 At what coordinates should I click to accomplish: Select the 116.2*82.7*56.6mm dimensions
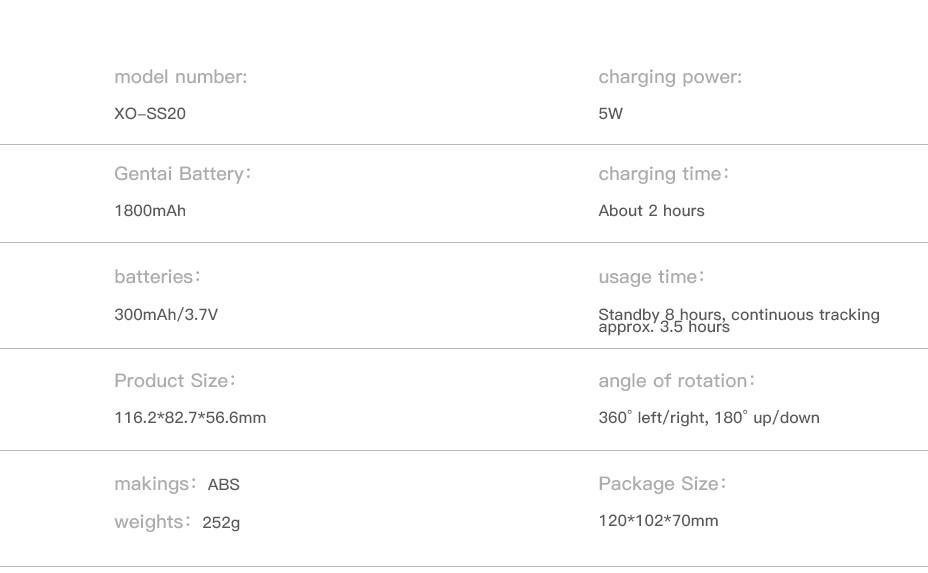(190, 418)
